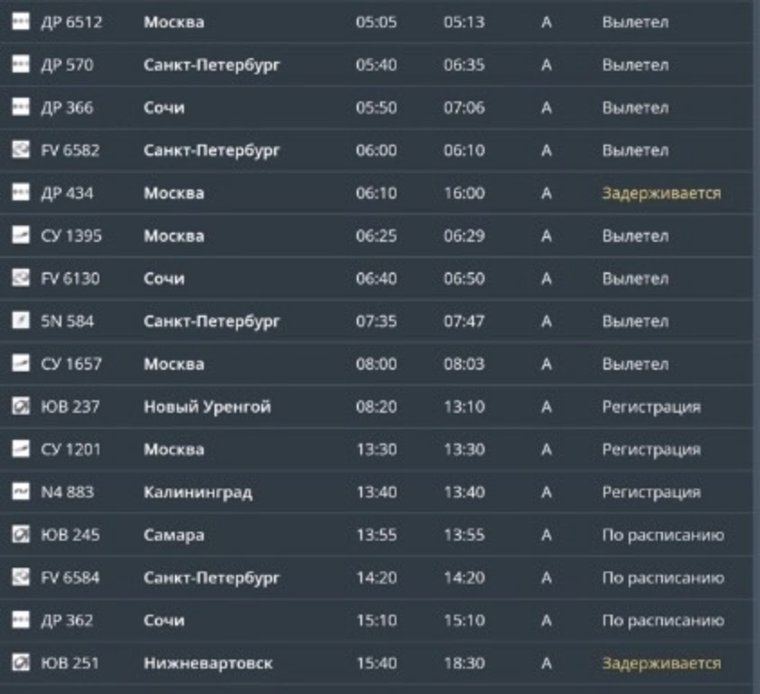The image size is (760, 694).
Task: Click Aeroflot icon beside СУ 1201
Action: [20, 449]
